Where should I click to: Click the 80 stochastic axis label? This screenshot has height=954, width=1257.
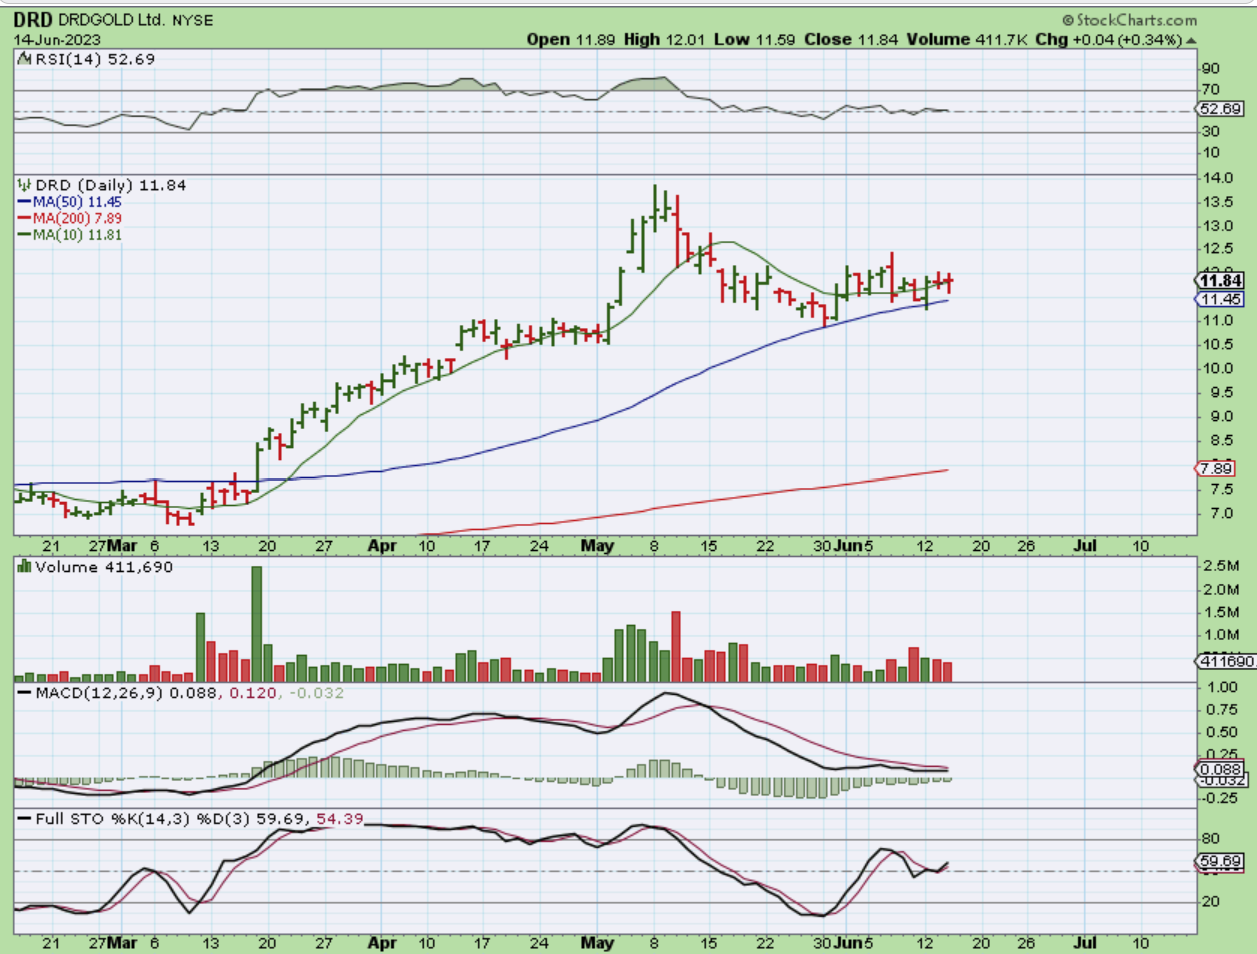(x=1211, y=839)
